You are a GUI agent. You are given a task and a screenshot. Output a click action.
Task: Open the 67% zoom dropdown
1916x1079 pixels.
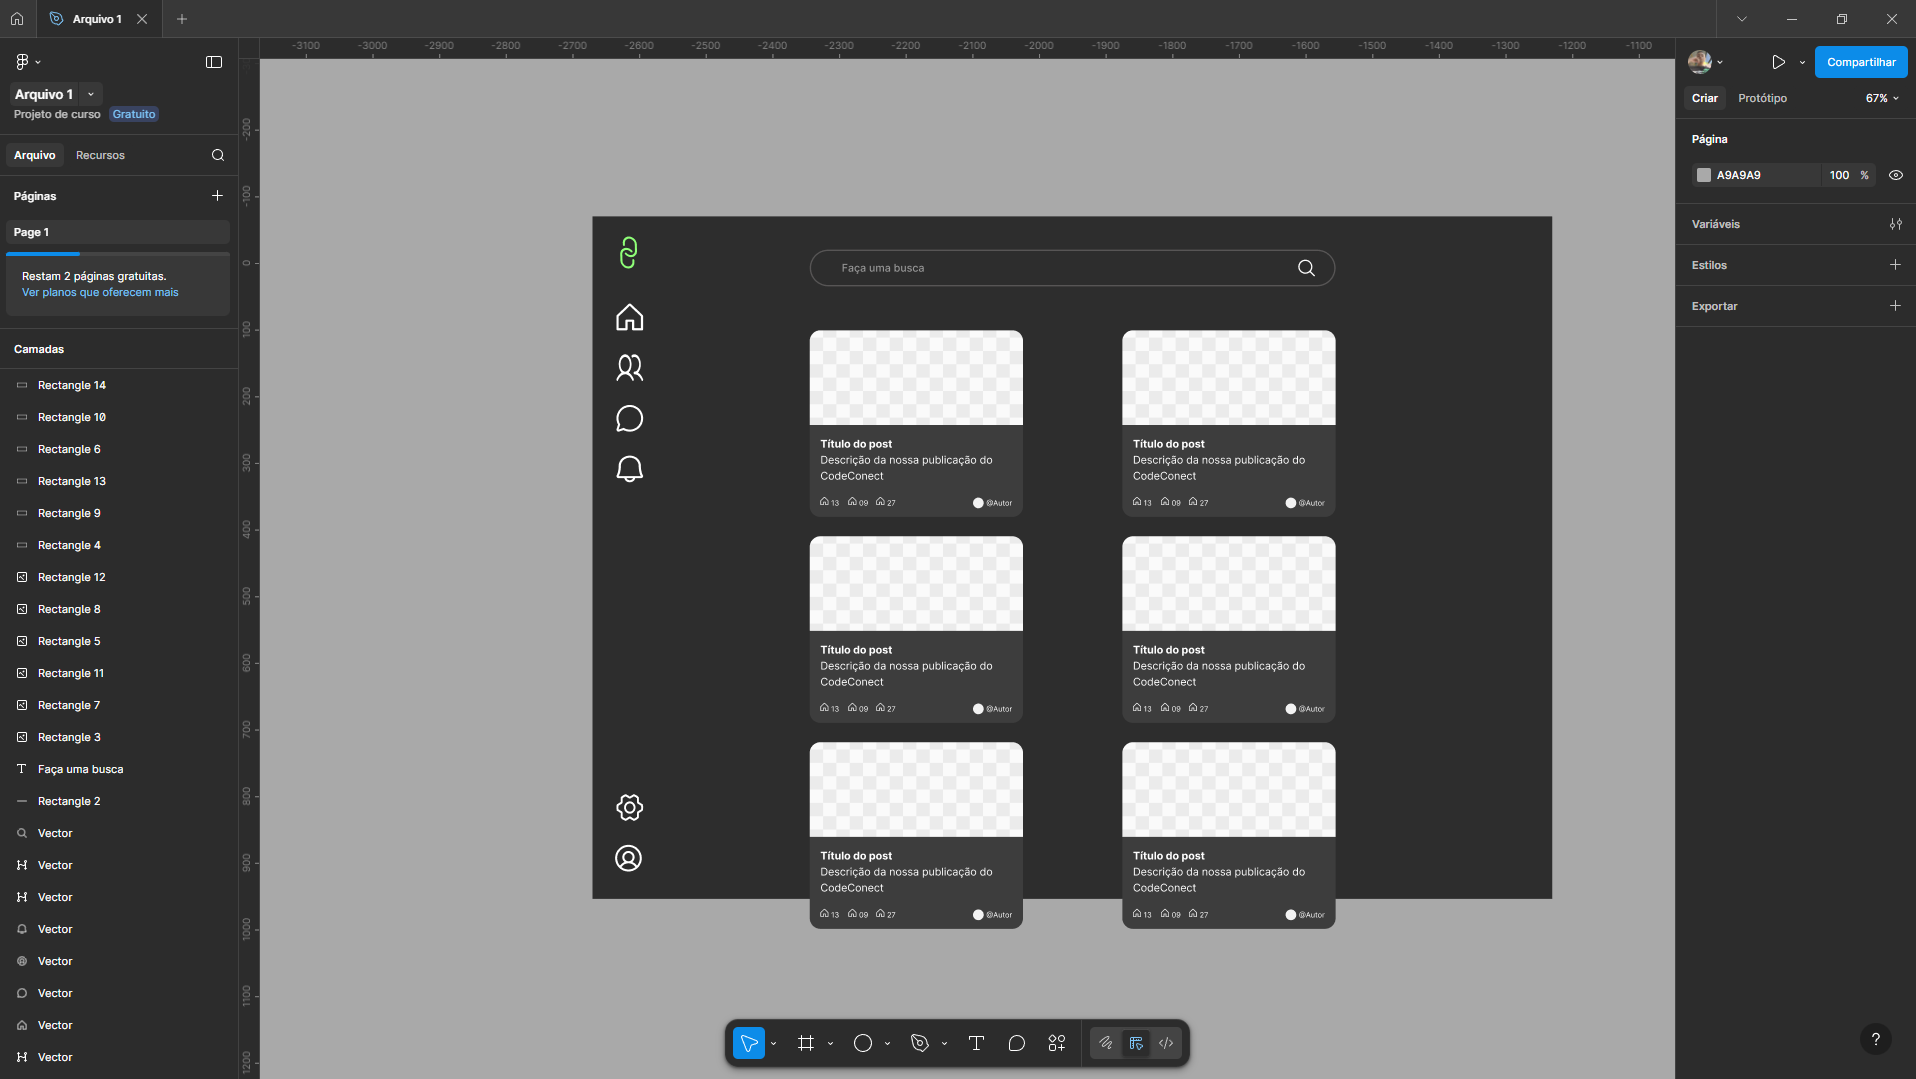[1881, 98]
